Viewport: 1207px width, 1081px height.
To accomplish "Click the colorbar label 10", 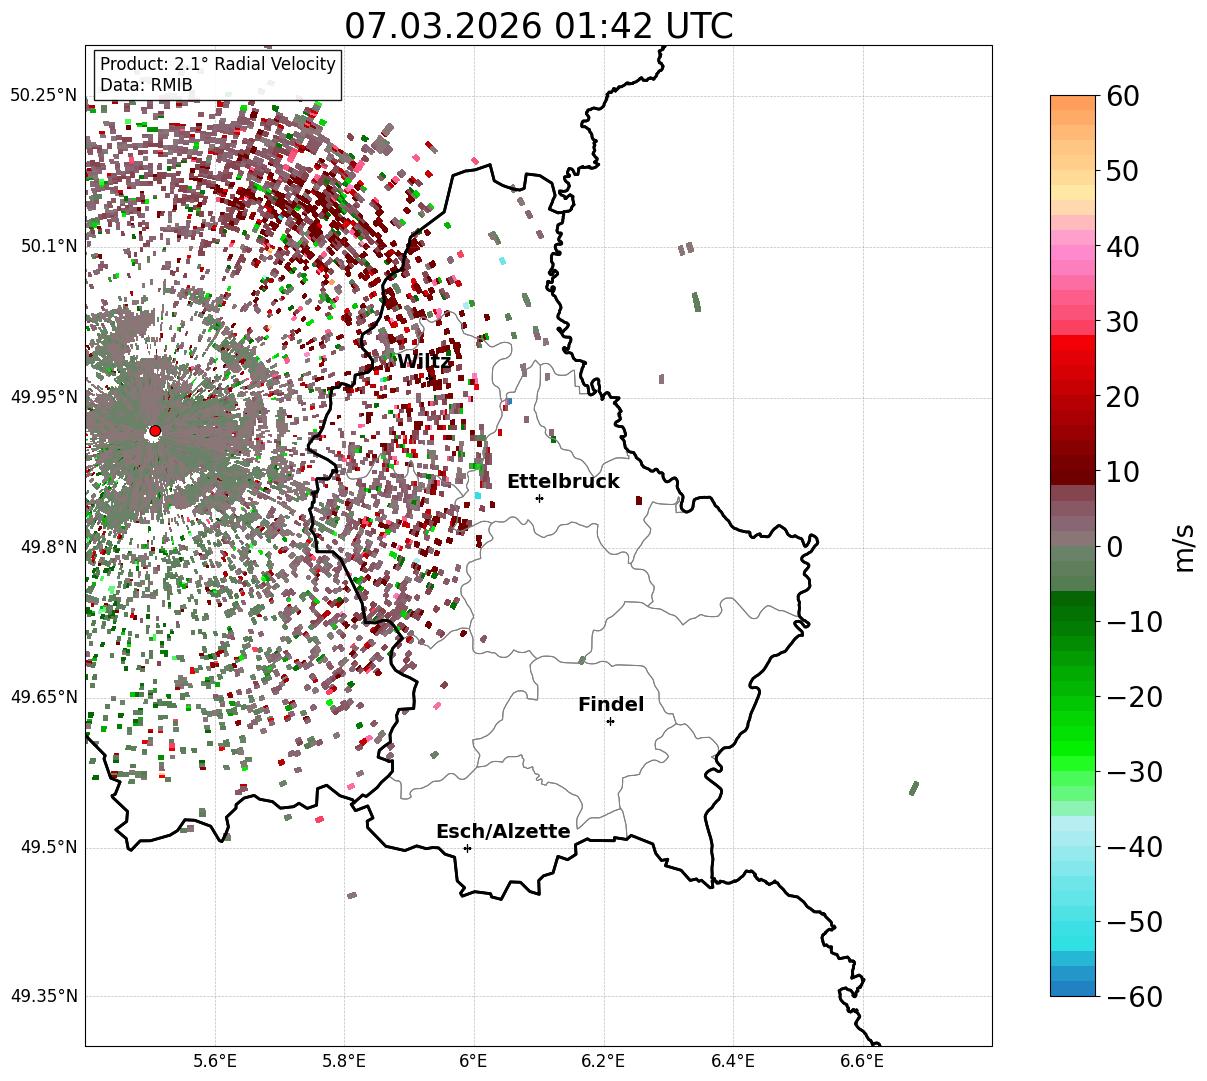I will click(1121, 471).
